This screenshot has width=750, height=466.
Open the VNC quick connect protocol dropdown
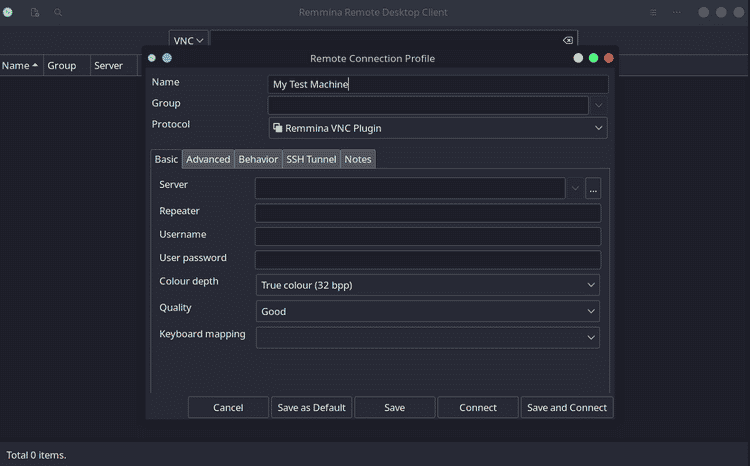188,41
